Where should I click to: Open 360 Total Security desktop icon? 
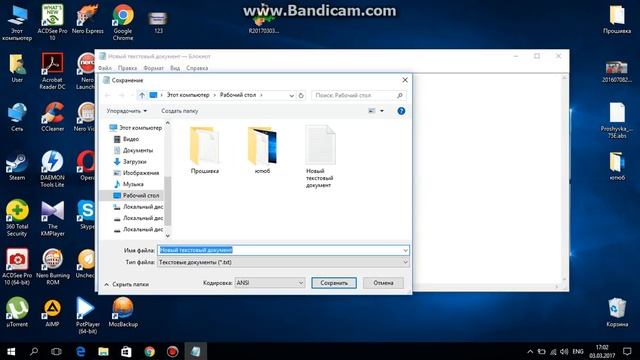point(17,218)
